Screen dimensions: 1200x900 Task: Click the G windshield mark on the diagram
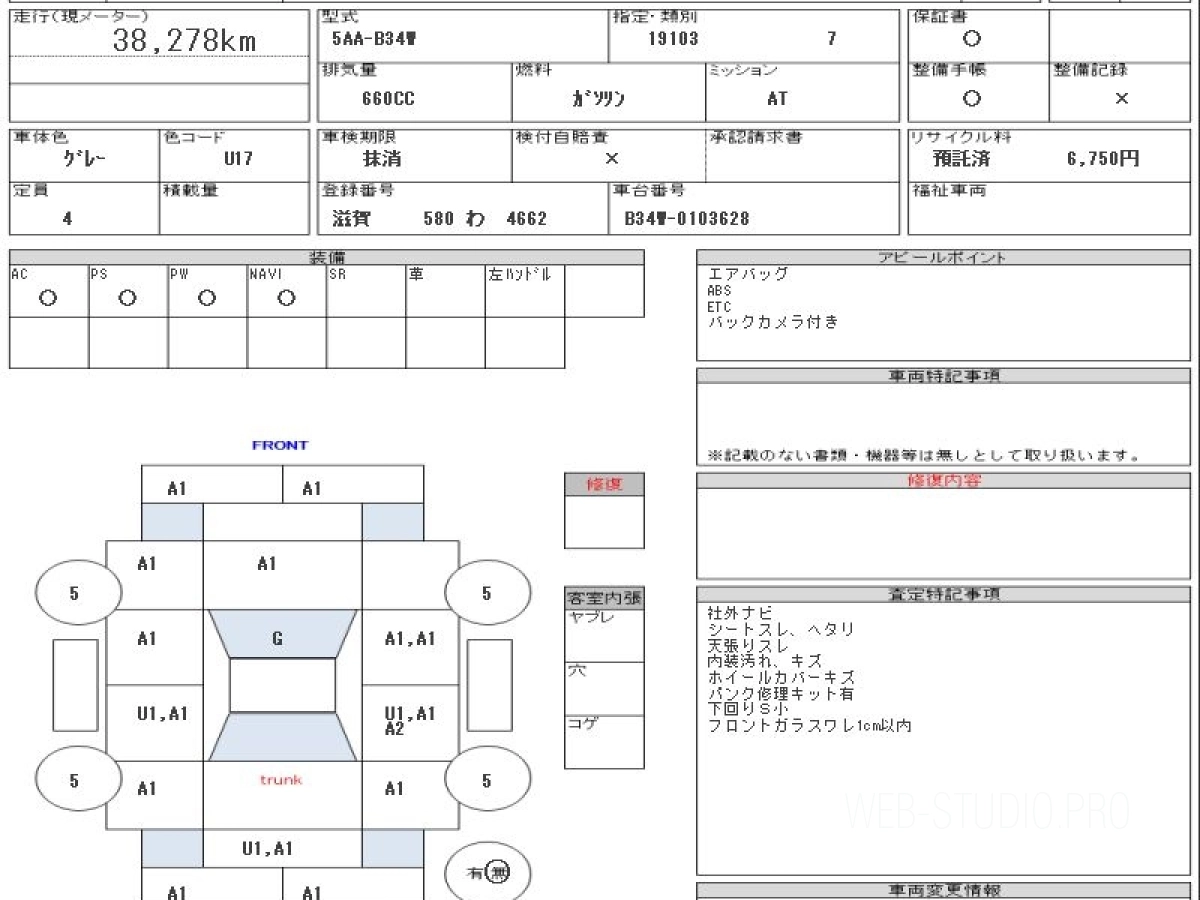pyautogui.click(x=277, y=638)
